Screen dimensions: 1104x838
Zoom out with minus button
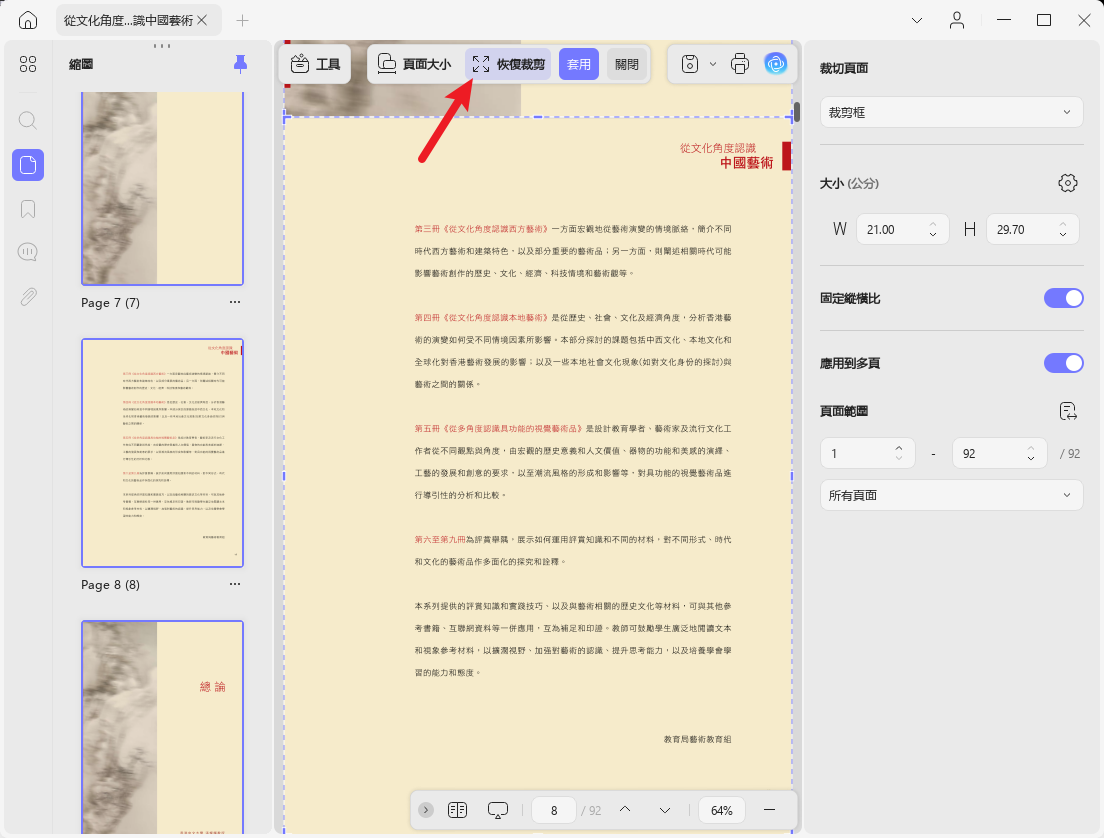pos(770,810)
